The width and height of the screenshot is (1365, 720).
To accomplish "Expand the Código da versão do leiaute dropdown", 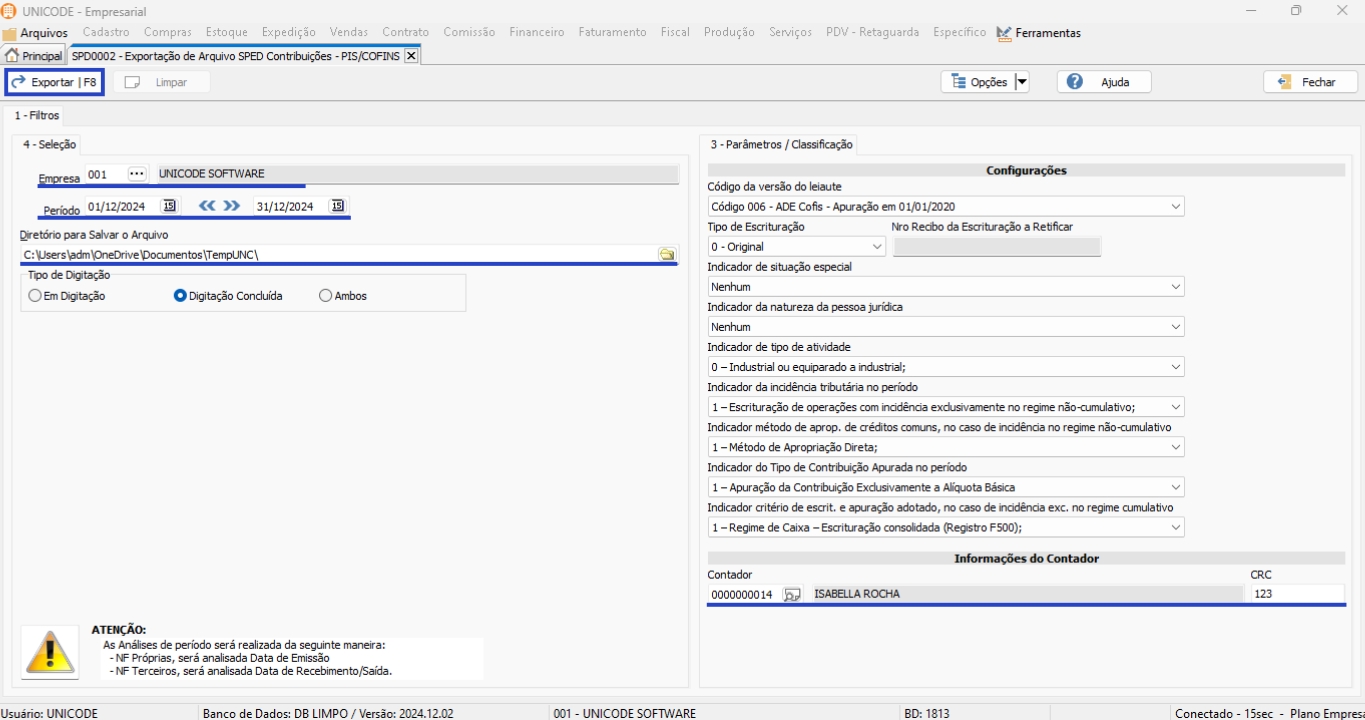I will (1175, 207).
